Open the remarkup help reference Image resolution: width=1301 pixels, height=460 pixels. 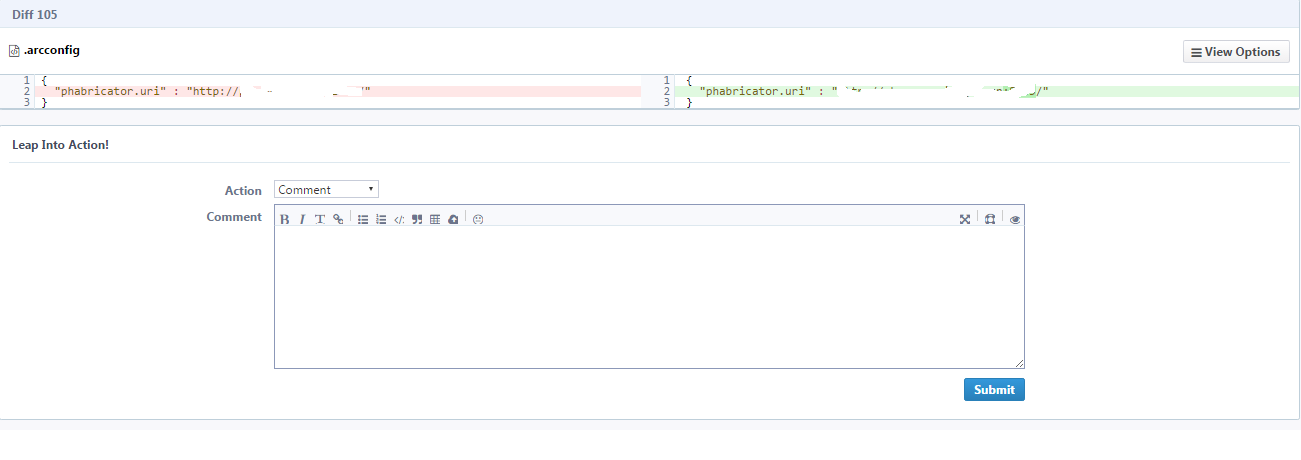[990, 219]
